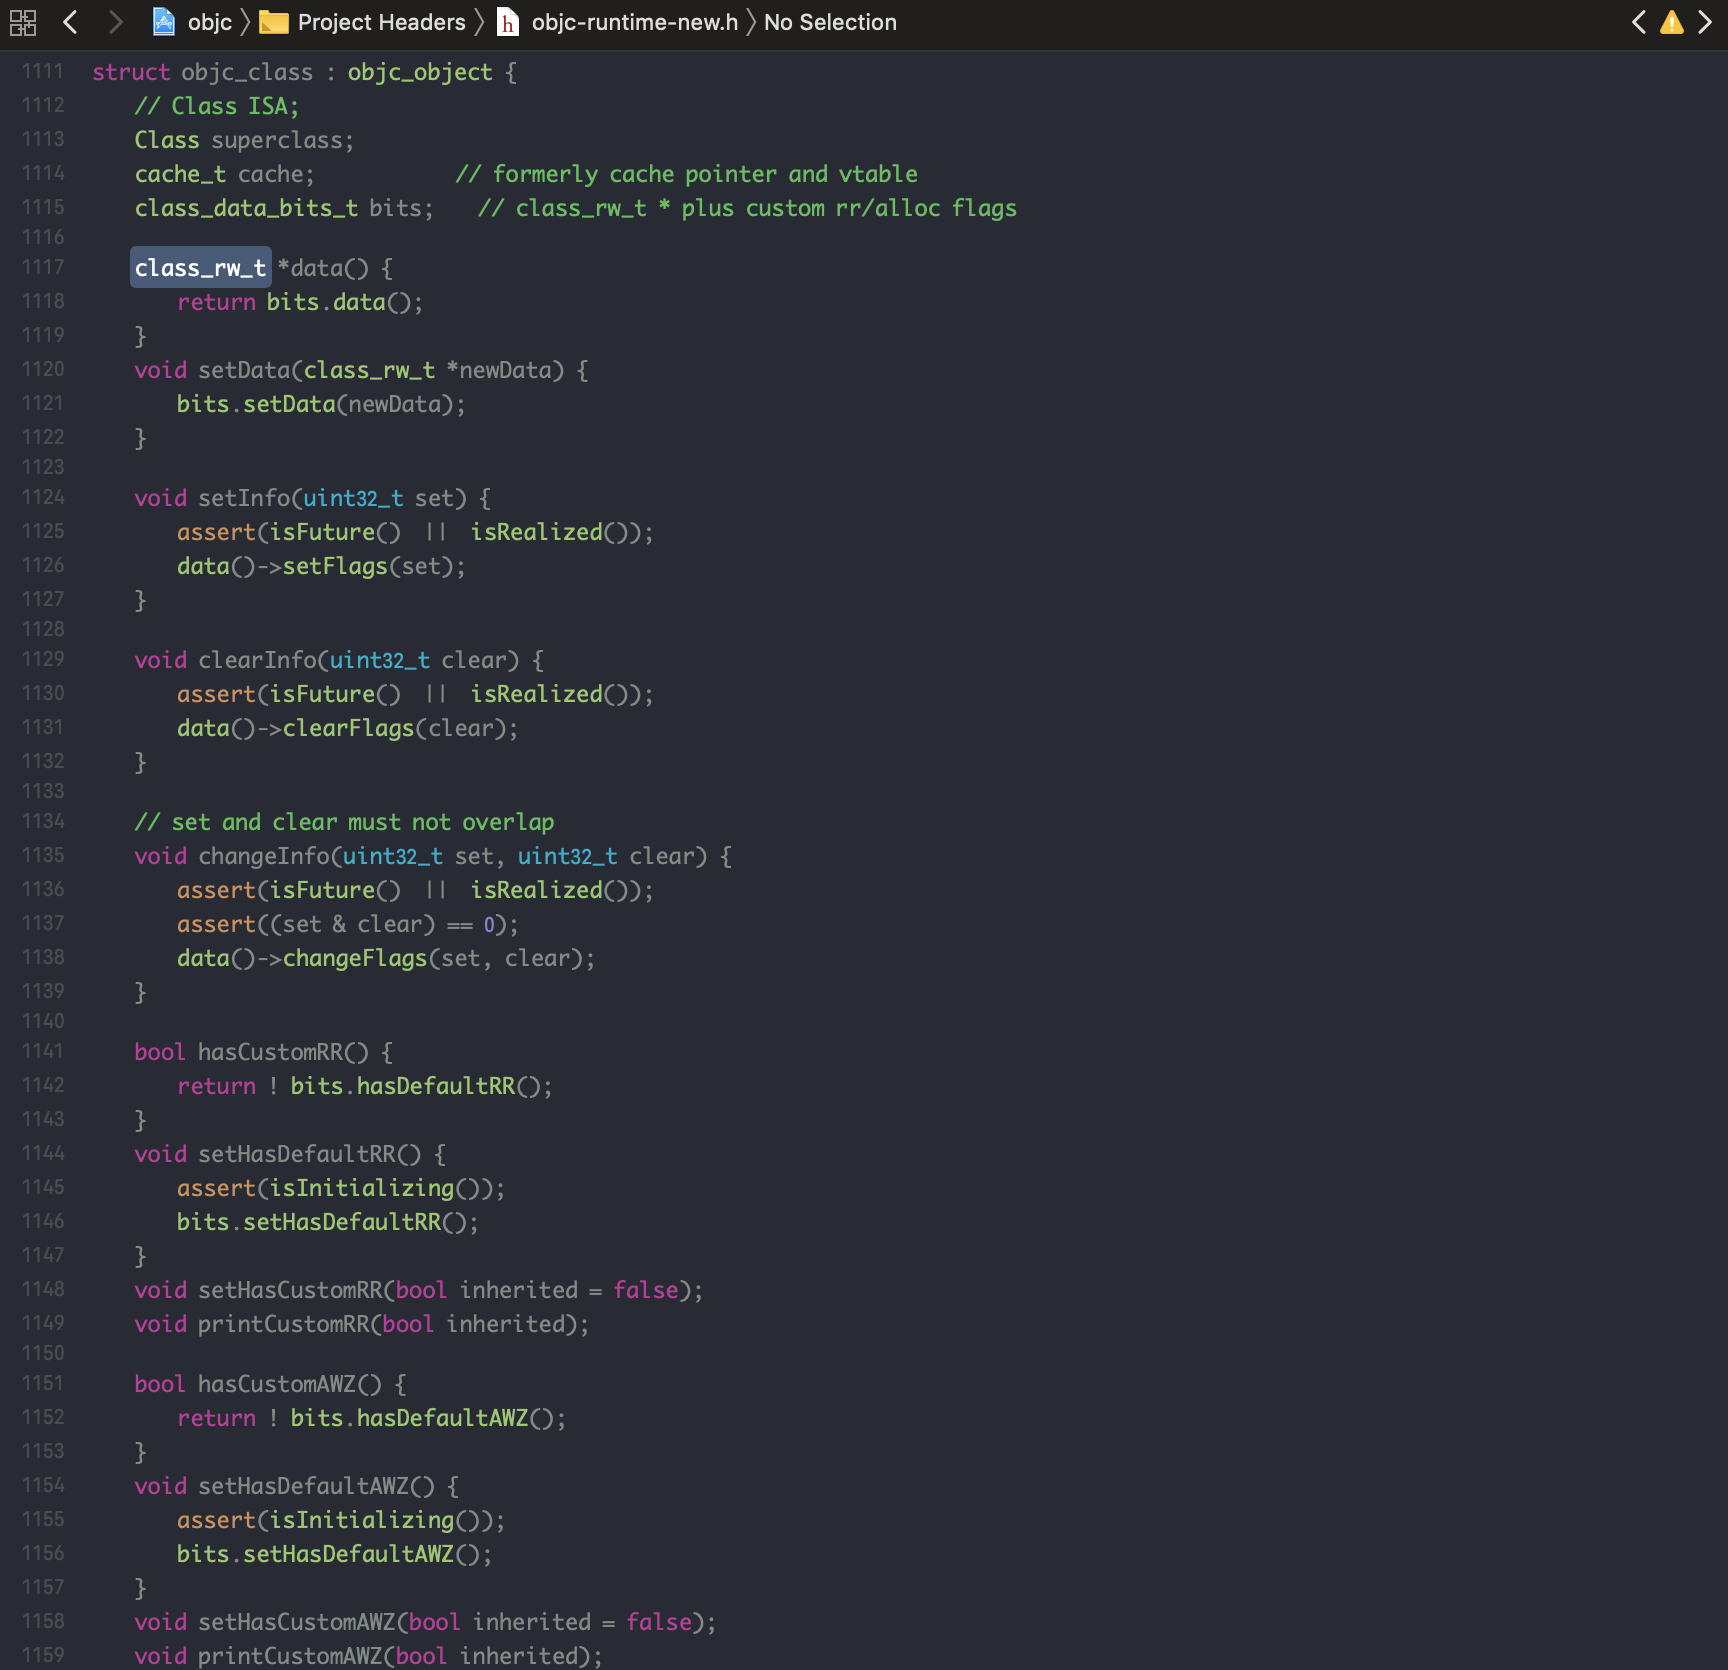Open the No Selection symbol menu
This screenshot has width=1728, height=1670.
pos(830,22)
